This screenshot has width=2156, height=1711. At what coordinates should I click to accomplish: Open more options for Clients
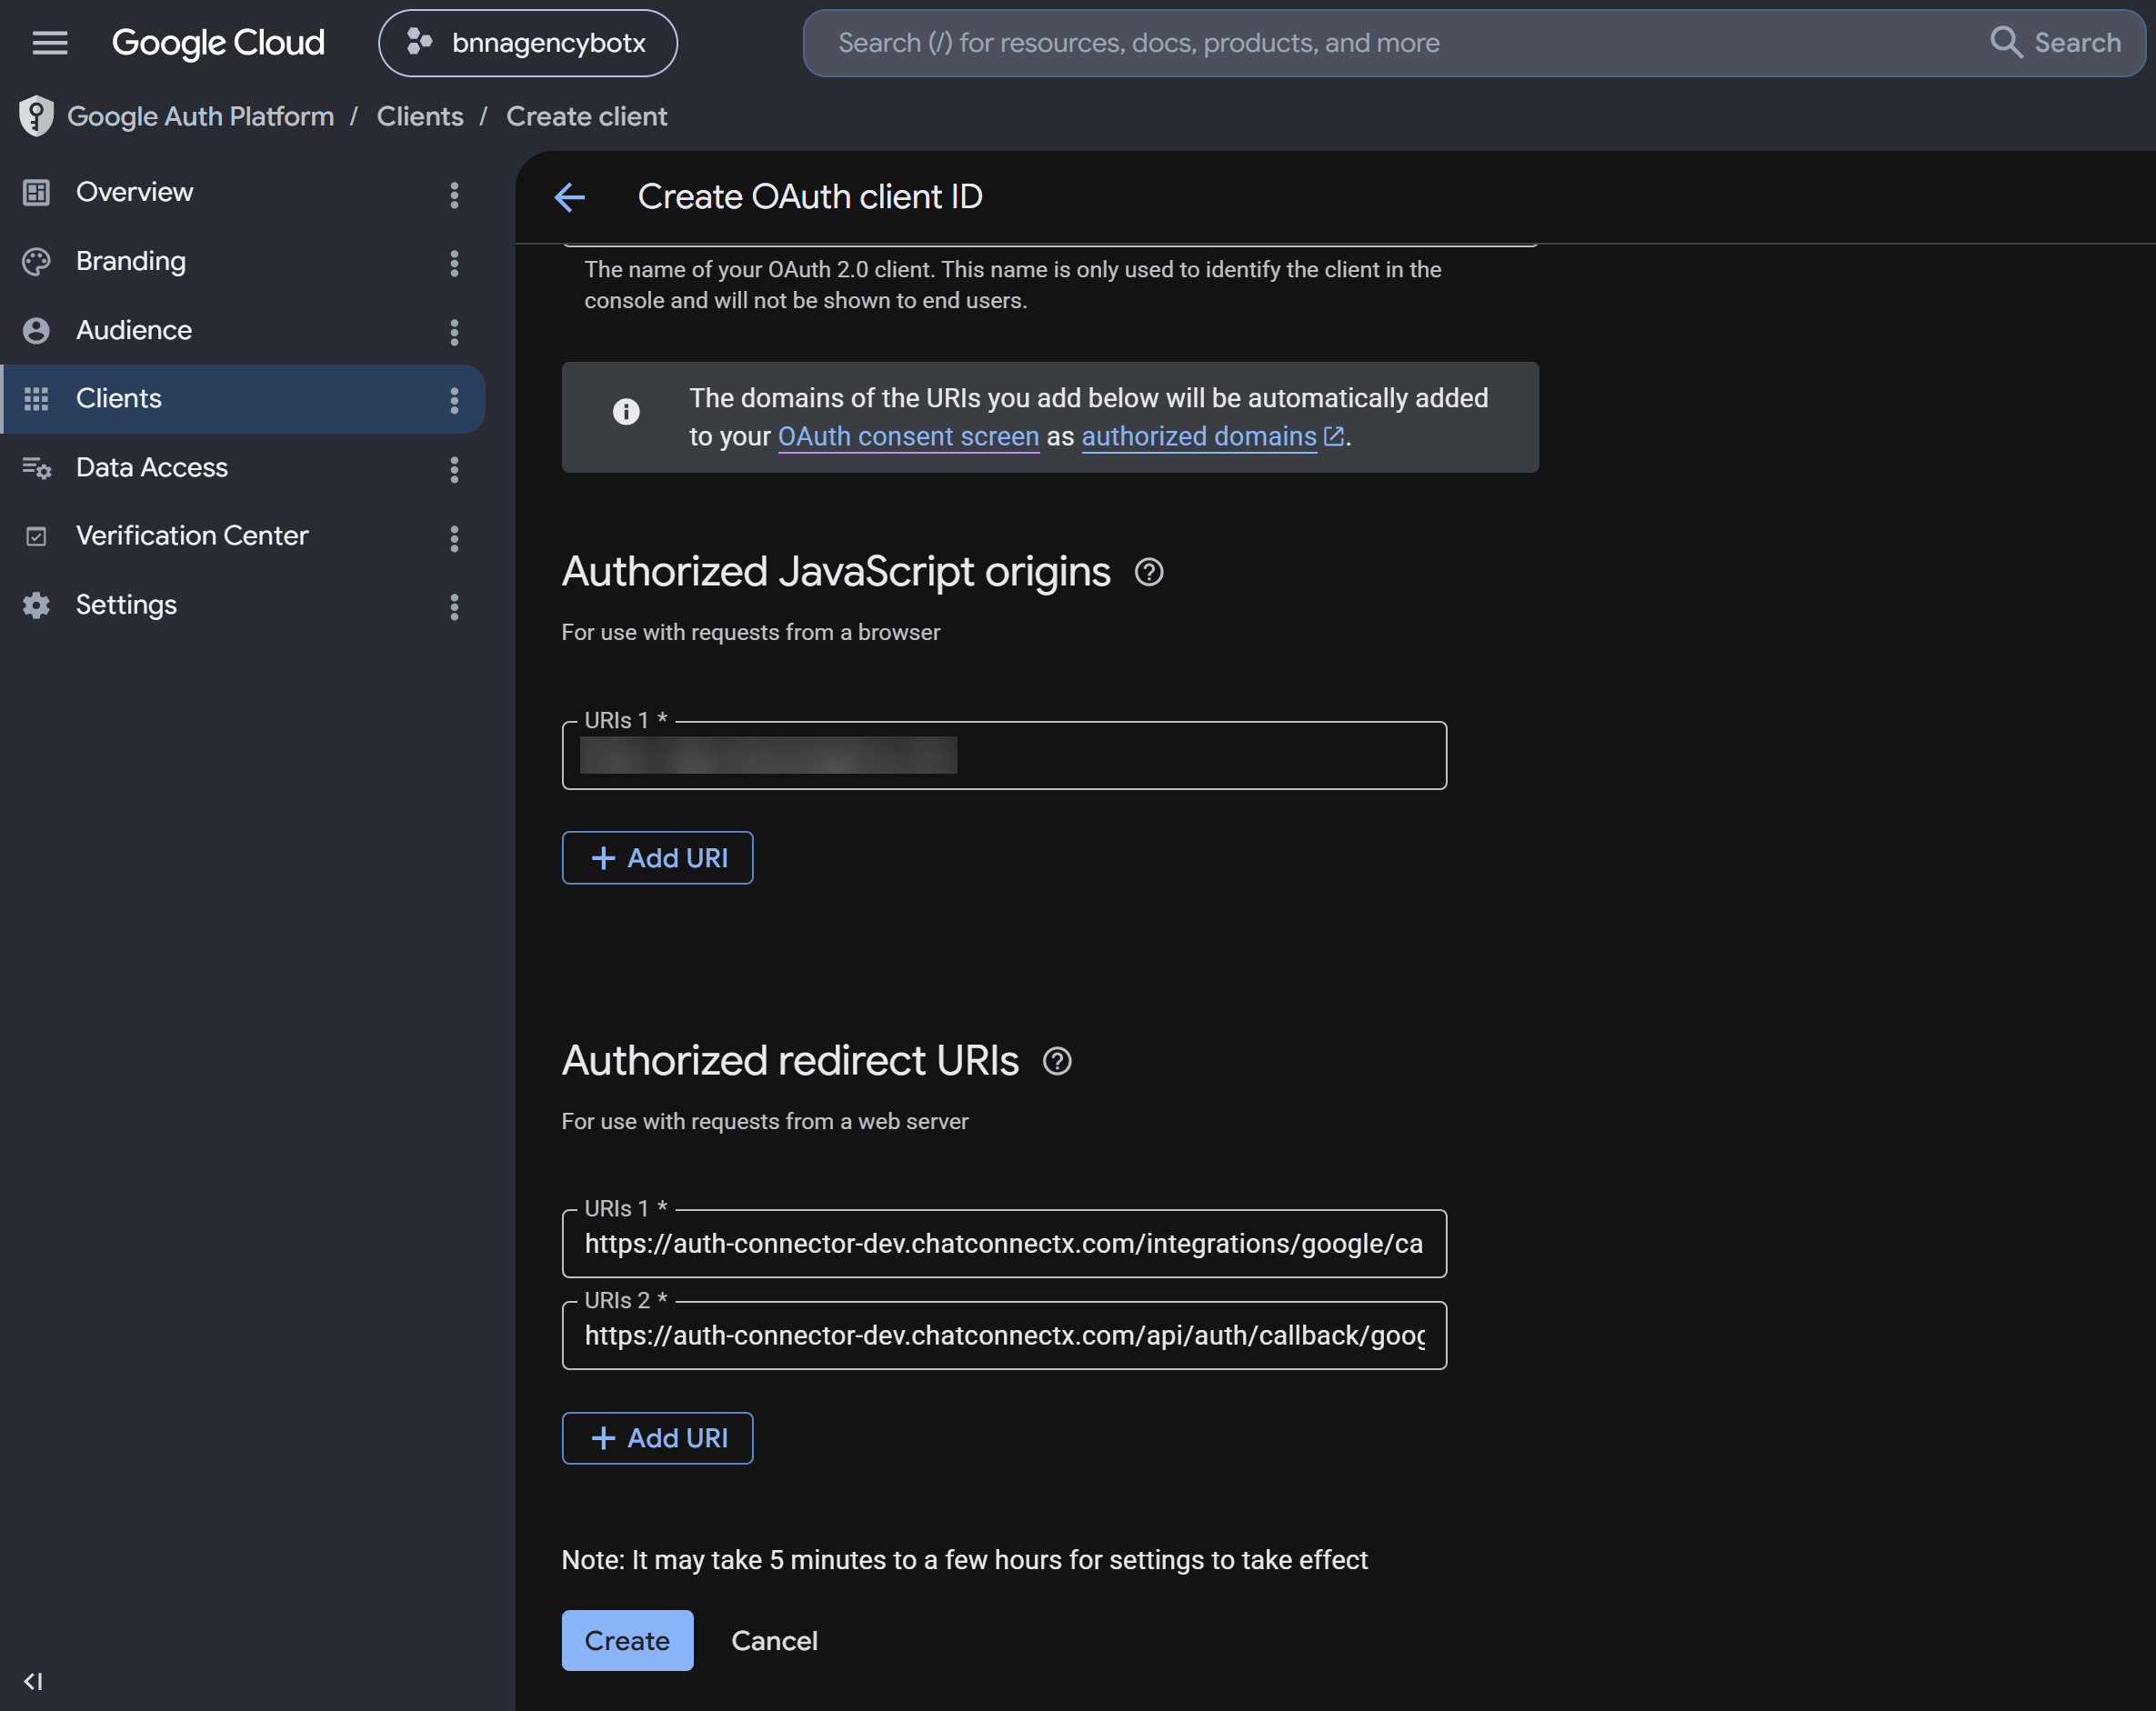(x=454, y=400)
